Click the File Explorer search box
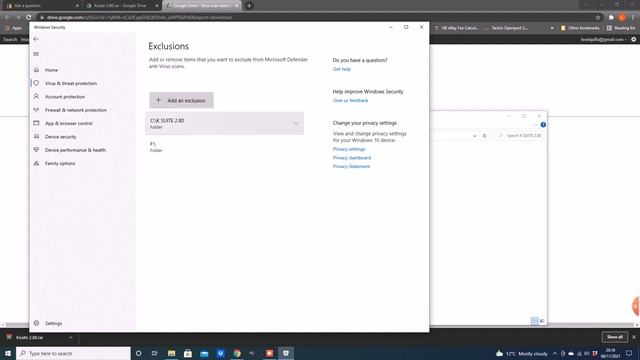 pyautogui.click(x=518, y=136)
